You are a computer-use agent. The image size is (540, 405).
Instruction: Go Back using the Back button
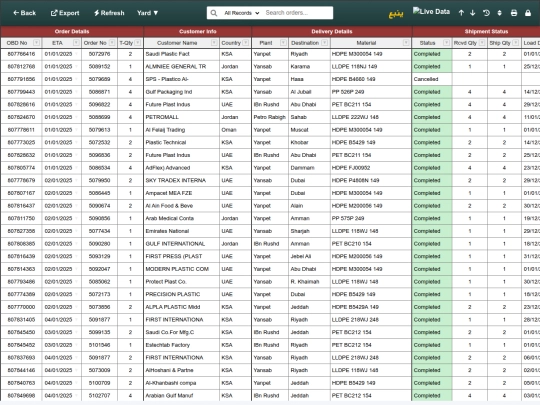coord(24,13)
